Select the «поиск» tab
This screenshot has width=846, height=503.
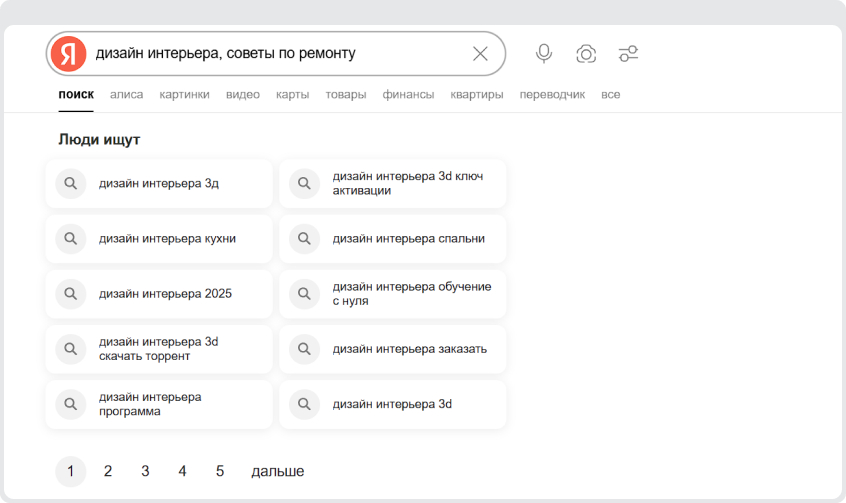coord(76,94)
